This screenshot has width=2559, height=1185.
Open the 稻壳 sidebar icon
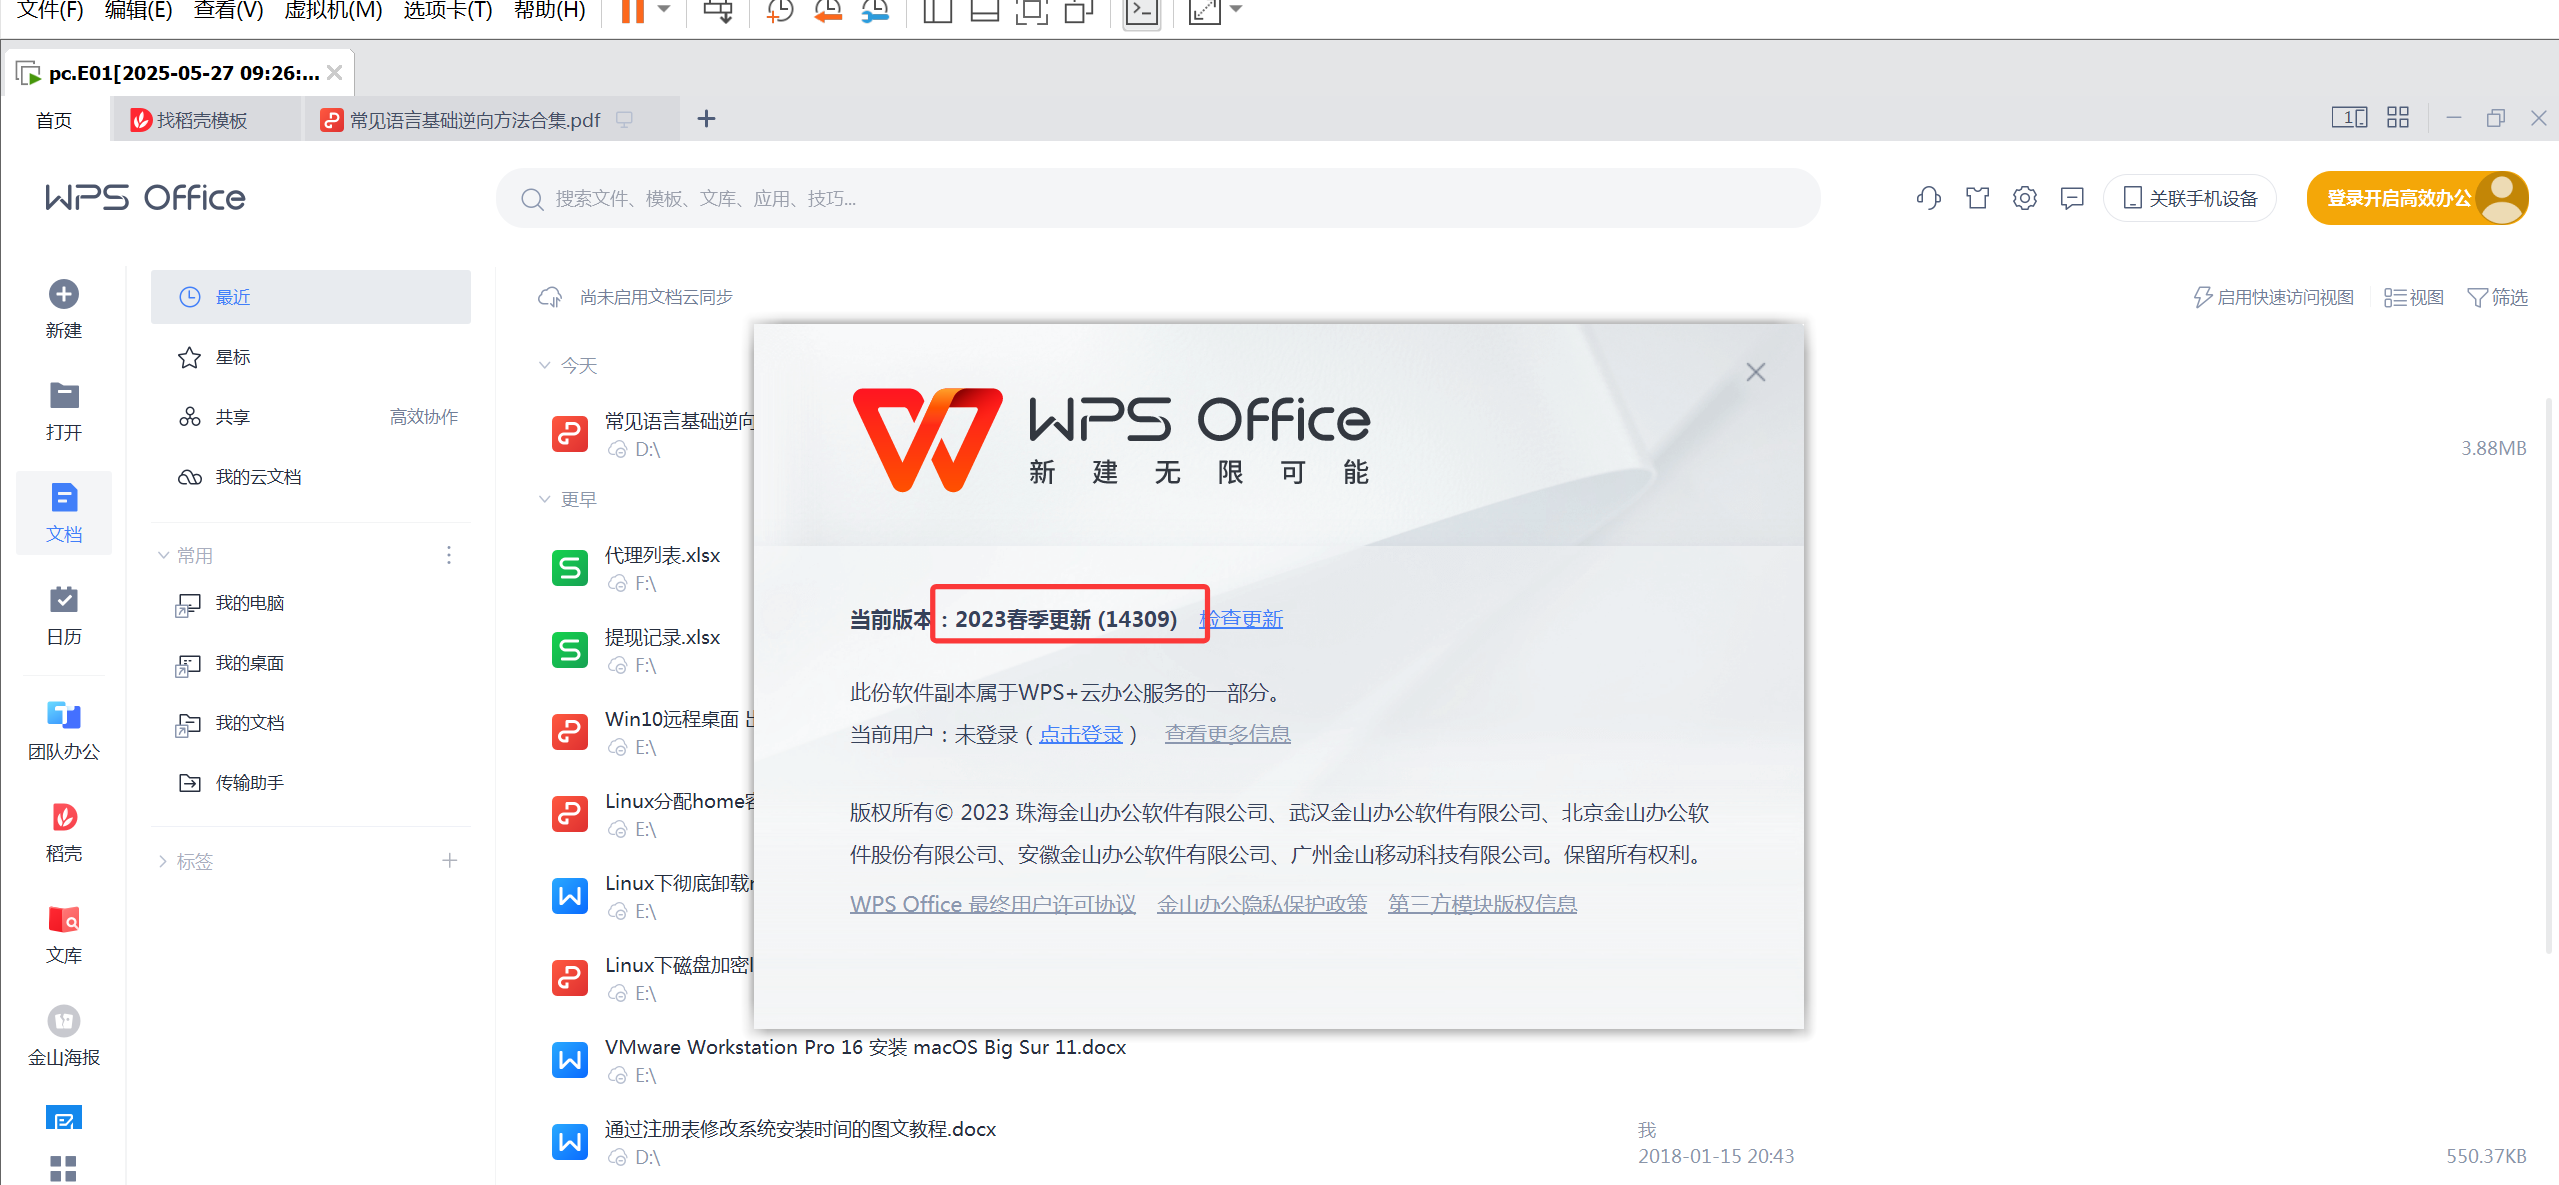[x=64, y=817]
